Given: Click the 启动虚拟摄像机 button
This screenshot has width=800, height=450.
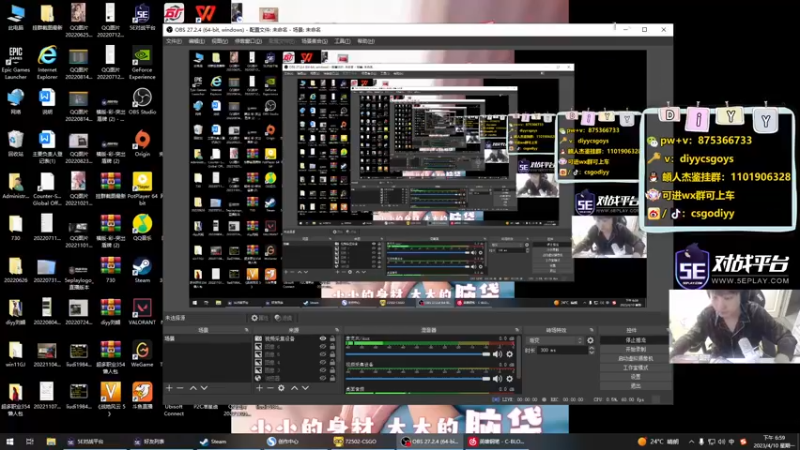Looking at the screenshot, I should (635, 359).
